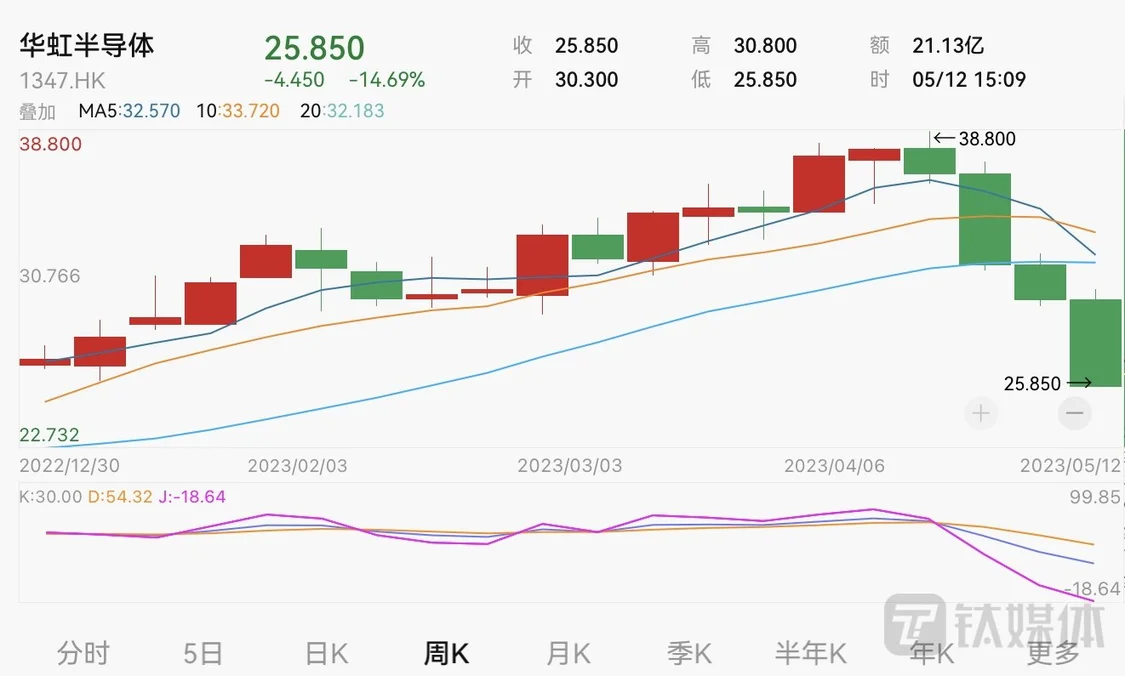Image resolution: width=1125 pixels, height=676 pixels.
Task: Switch to 月K monthly candlestick tab
Action: point(568,653)
